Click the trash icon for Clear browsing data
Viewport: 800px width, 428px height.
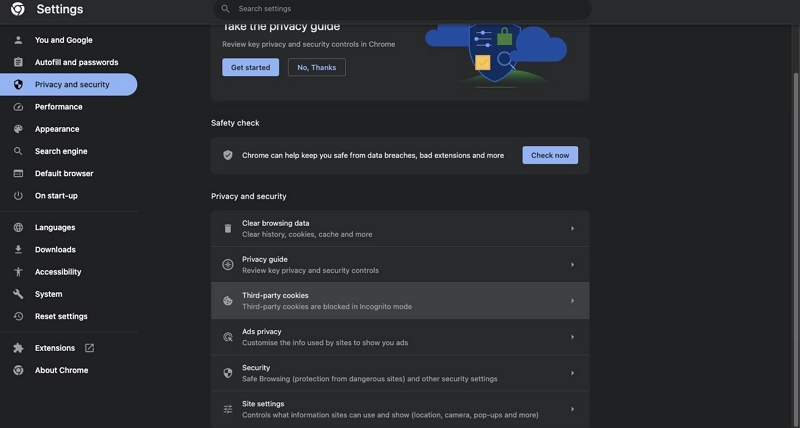point(228,229)
